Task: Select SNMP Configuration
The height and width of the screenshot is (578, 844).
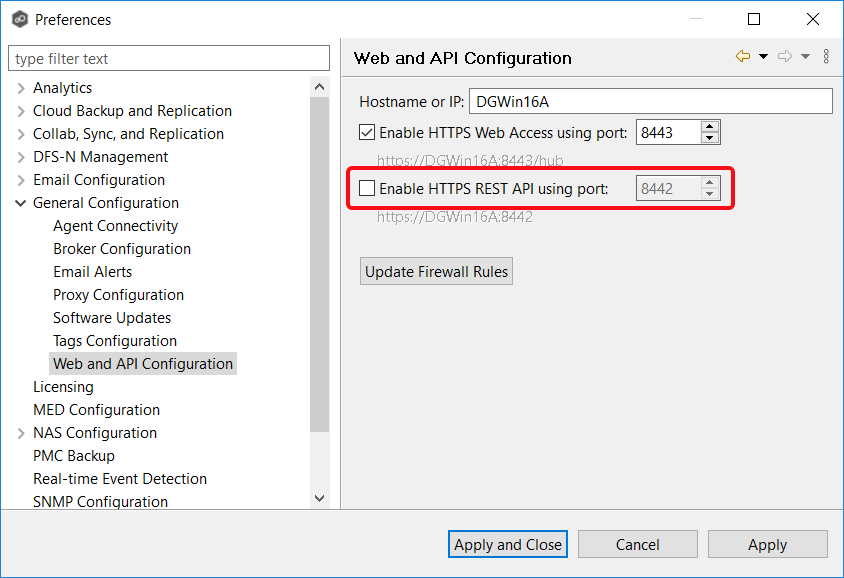Action: (100, 501)
